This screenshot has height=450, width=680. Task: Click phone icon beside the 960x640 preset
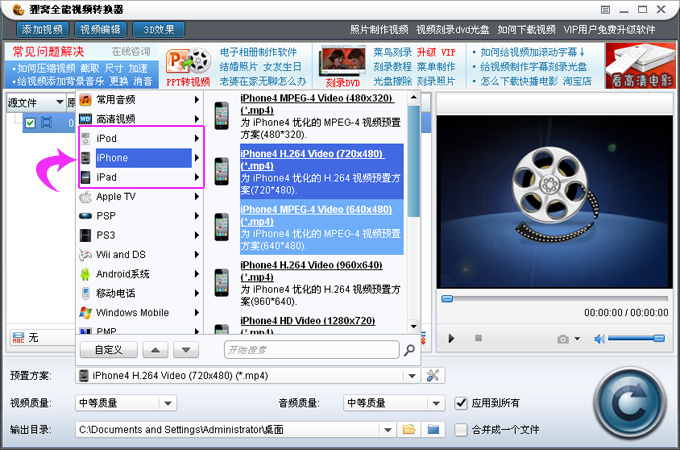[222, 283]
